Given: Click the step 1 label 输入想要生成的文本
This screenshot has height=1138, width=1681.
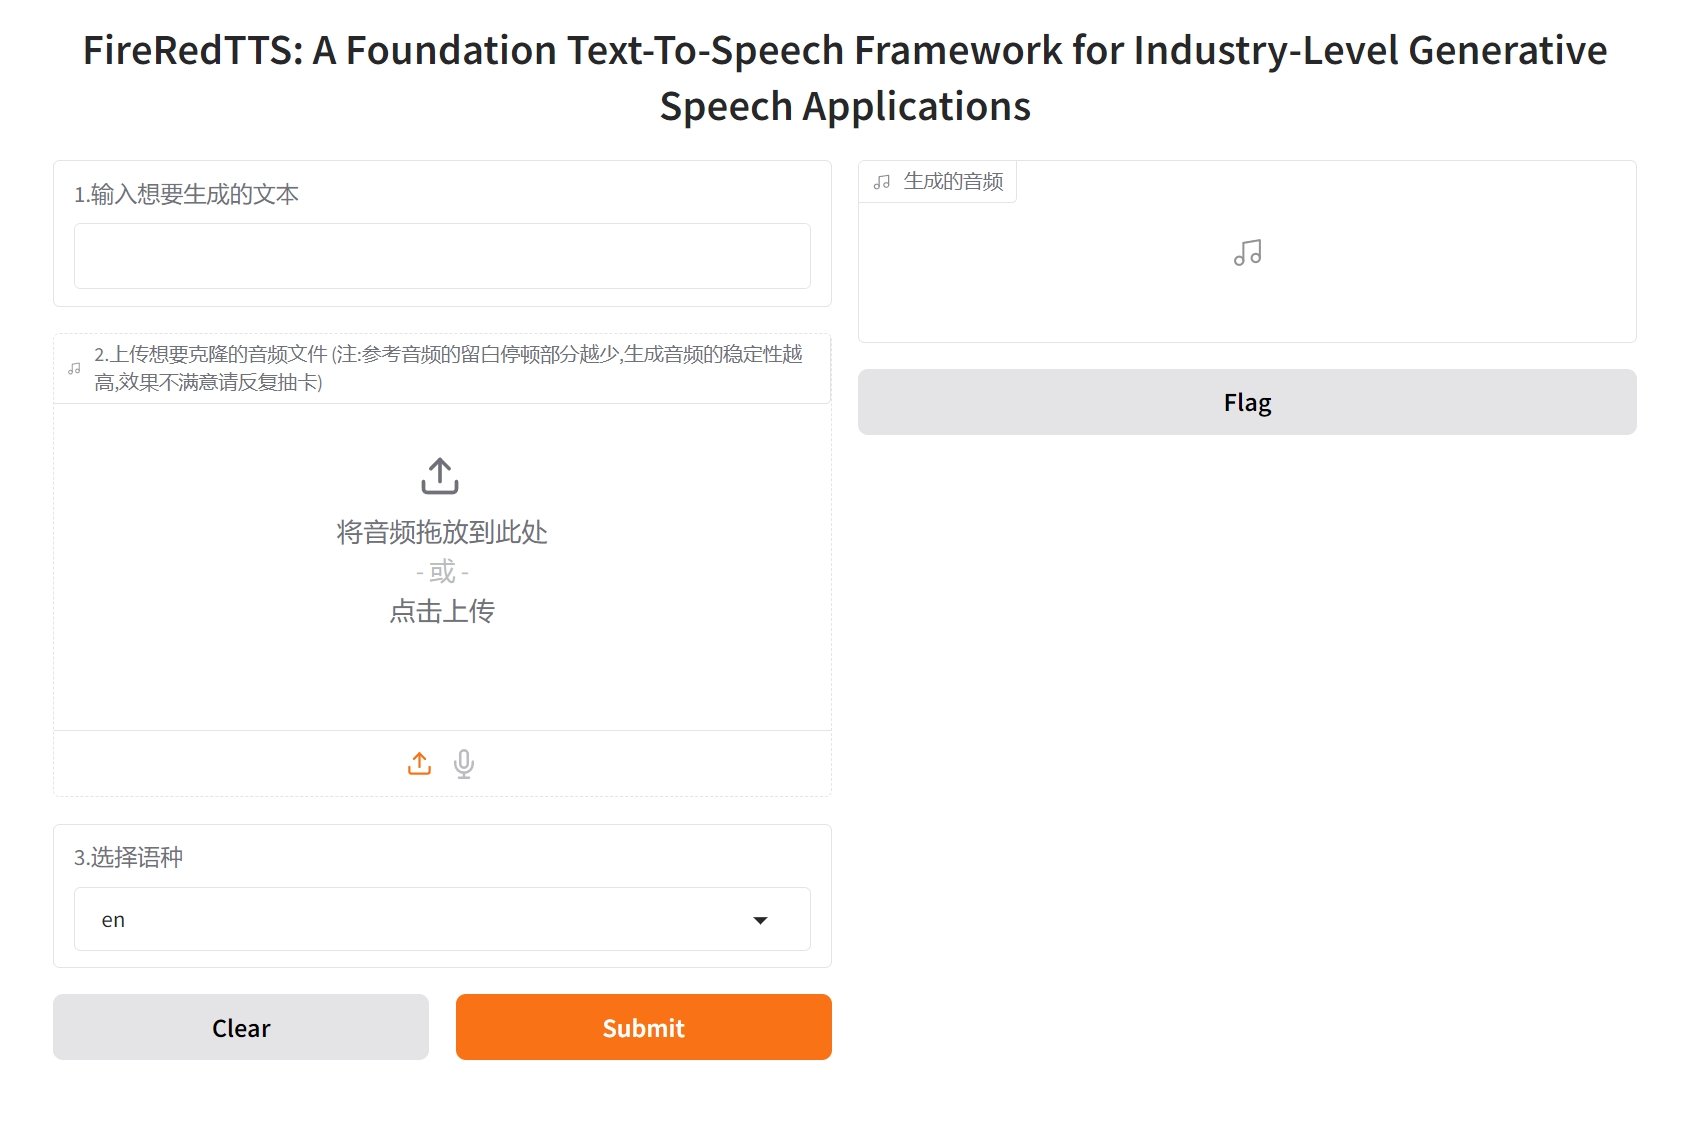Looking at the screenshot, I should click(x=188, y=195).
